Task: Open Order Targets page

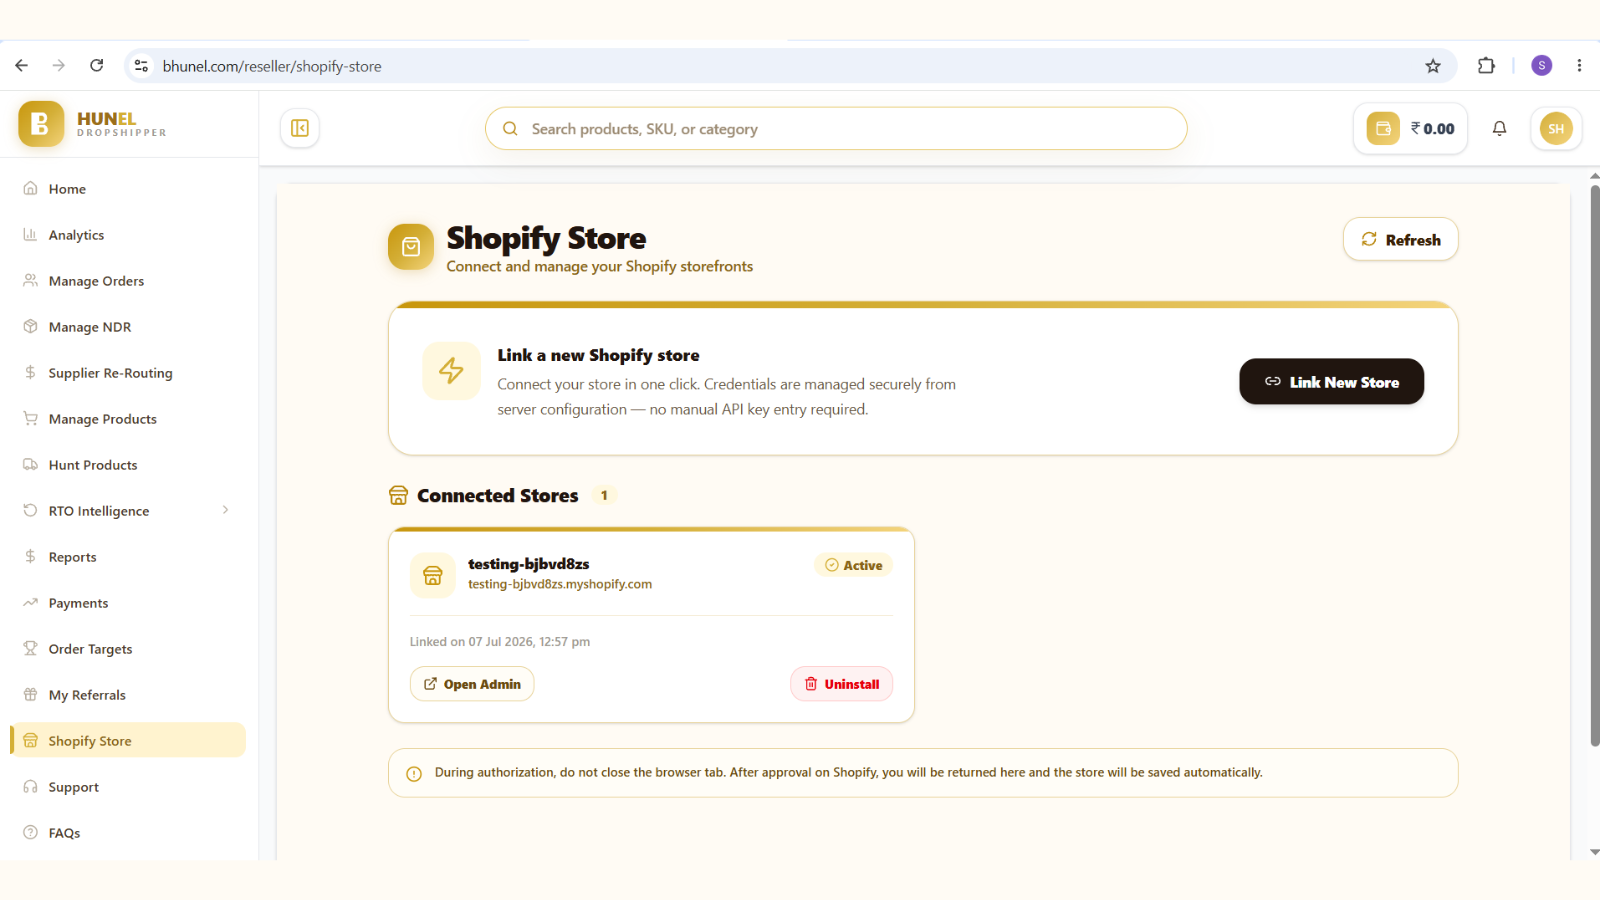Action: click(128, 649)
